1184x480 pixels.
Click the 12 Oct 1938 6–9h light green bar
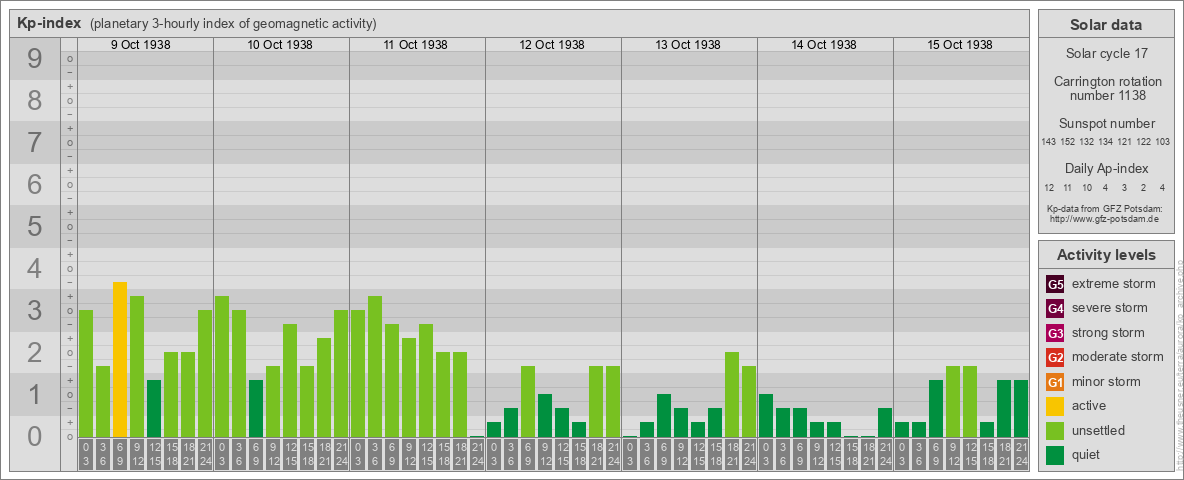pyautogui.click(x=528, y=402)
